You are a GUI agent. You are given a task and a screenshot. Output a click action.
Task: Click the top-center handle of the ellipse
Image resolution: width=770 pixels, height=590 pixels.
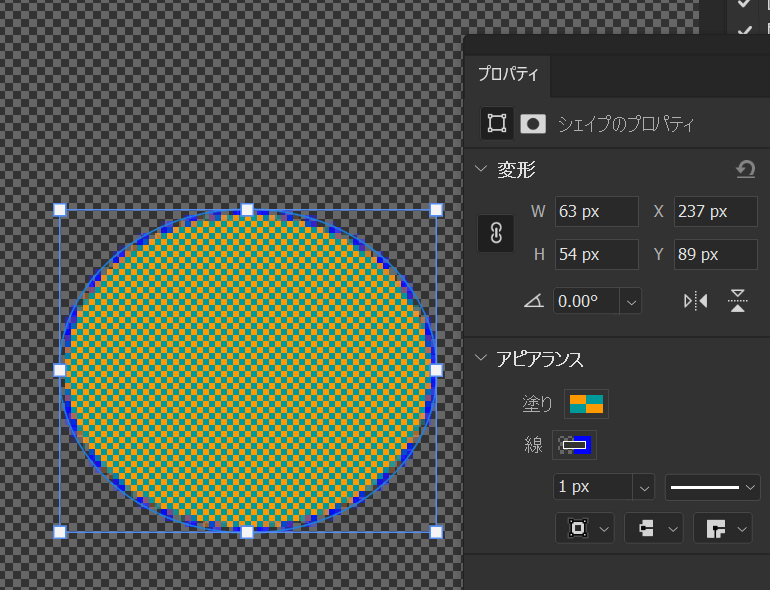(247, 210)
